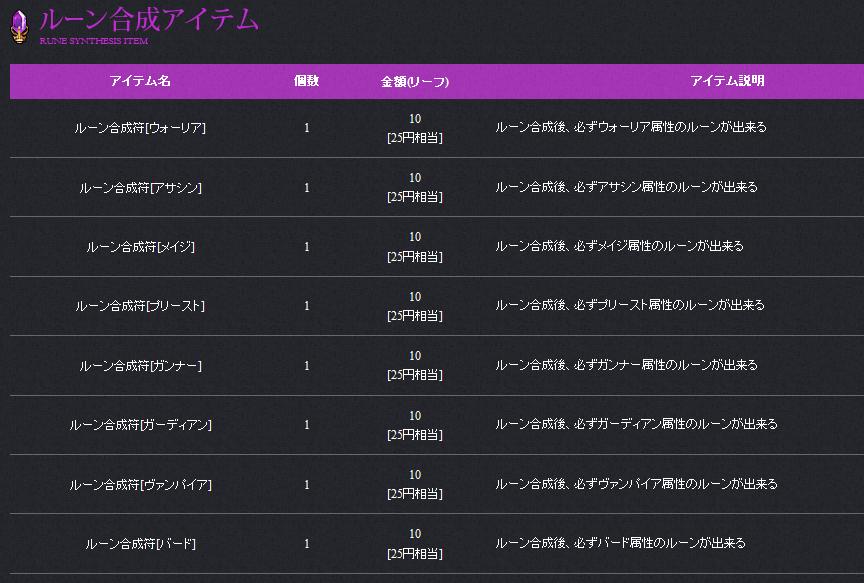864x583 pixels.
Task: Click the 金額(リーフ) column header
Action: [x=415, y=81]
